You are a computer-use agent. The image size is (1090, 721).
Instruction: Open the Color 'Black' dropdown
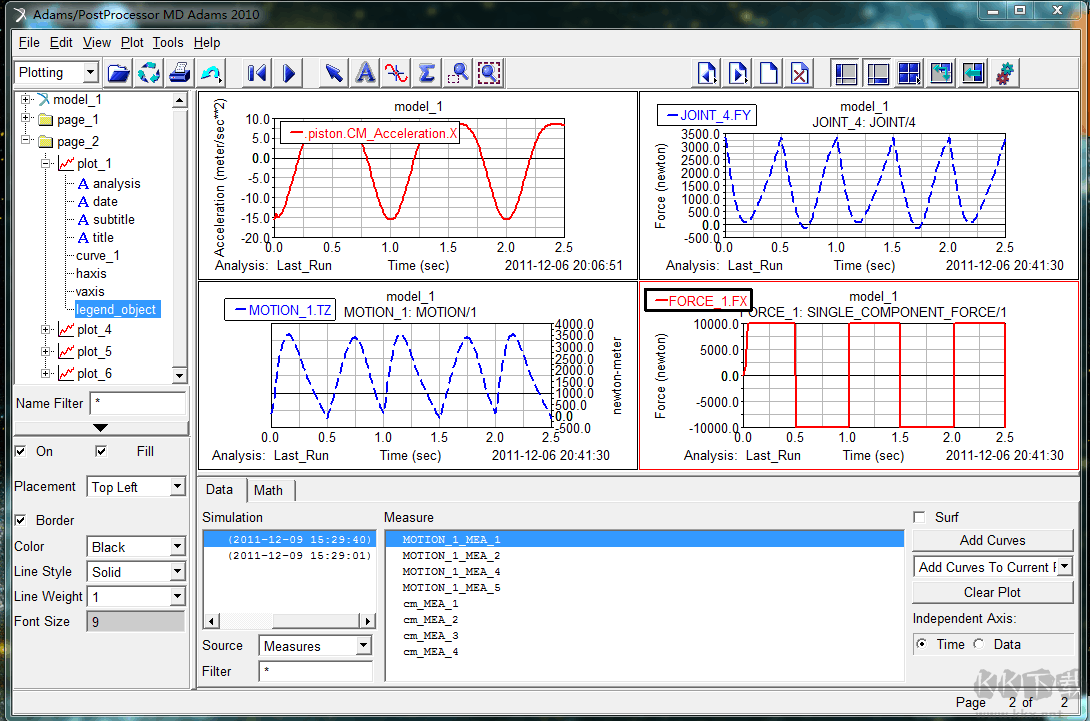(x=177, y=547)
